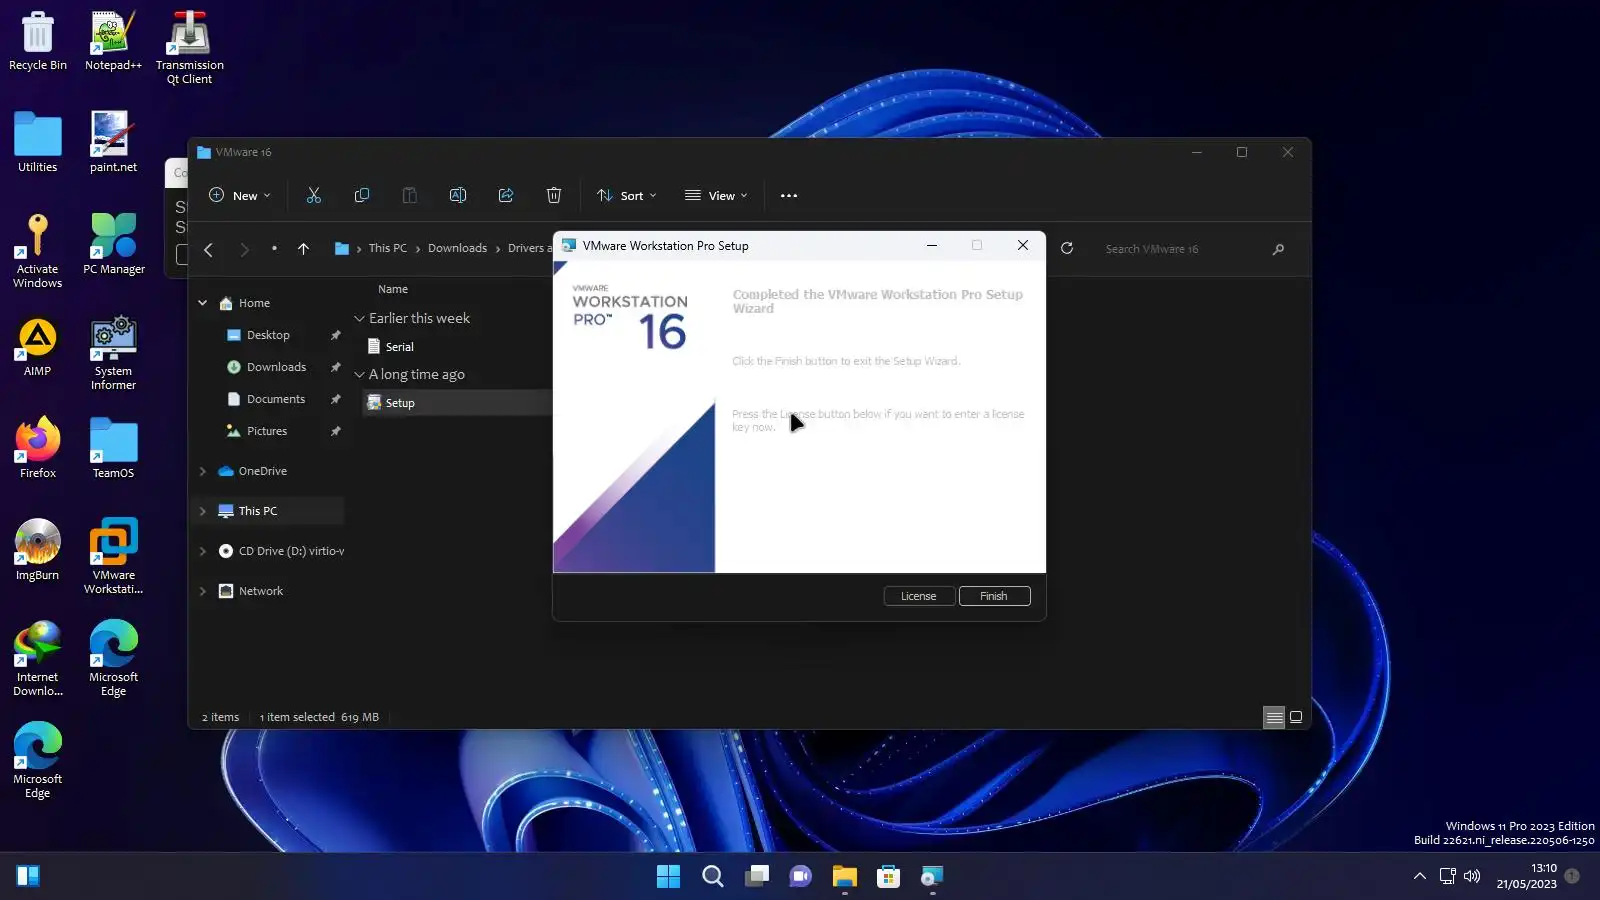This screenshot has width=1600, height=900.
Task: Click the Rename icon in Explorer toolbar
Action: pyautogui.click(x=458, y=196)
